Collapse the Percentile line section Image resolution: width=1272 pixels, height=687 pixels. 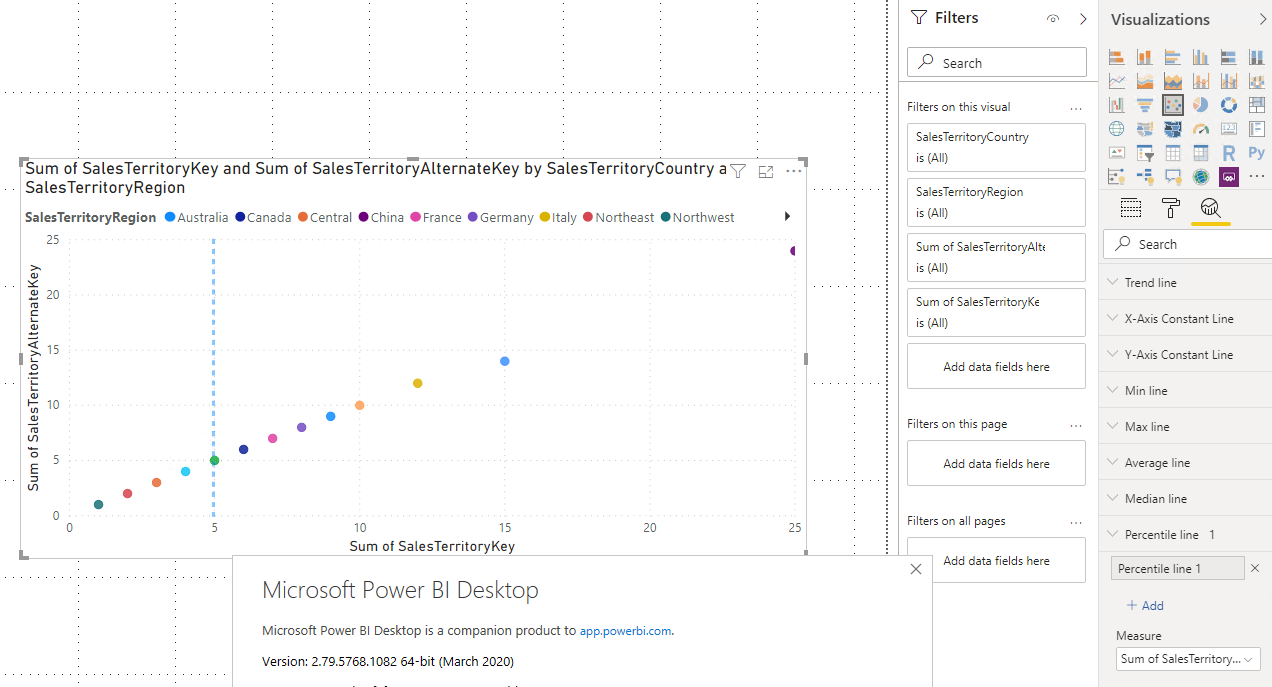(1185, 535)
